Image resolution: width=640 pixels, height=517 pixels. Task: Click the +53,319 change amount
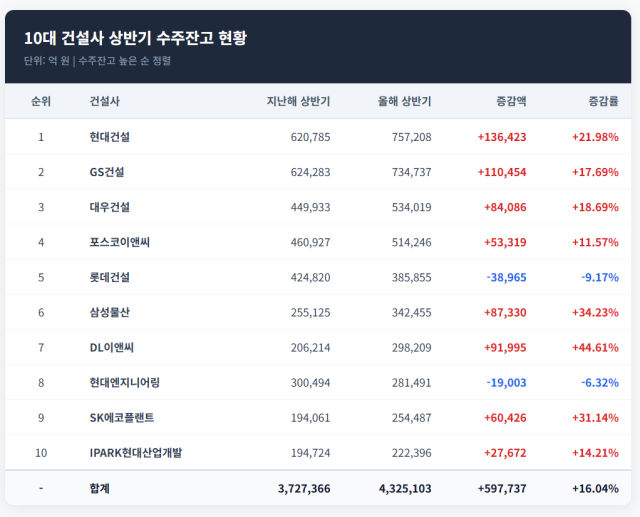pyautogui.click(x=505, y=242)
